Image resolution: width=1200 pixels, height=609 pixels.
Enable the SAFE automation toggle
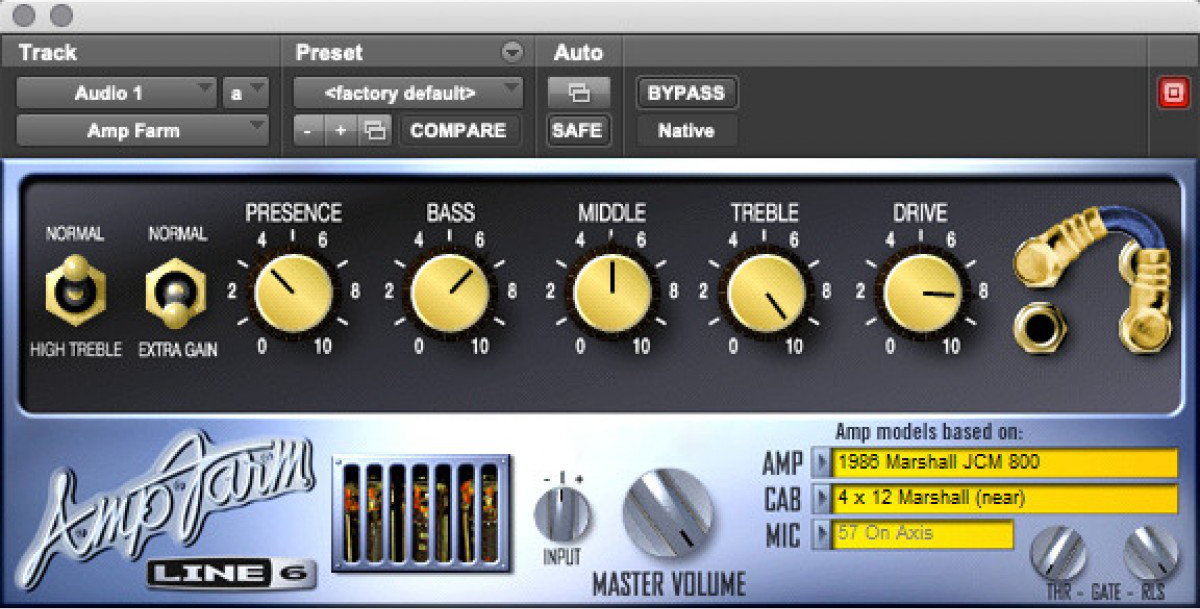pyautogui.click(x=578, y=130)
